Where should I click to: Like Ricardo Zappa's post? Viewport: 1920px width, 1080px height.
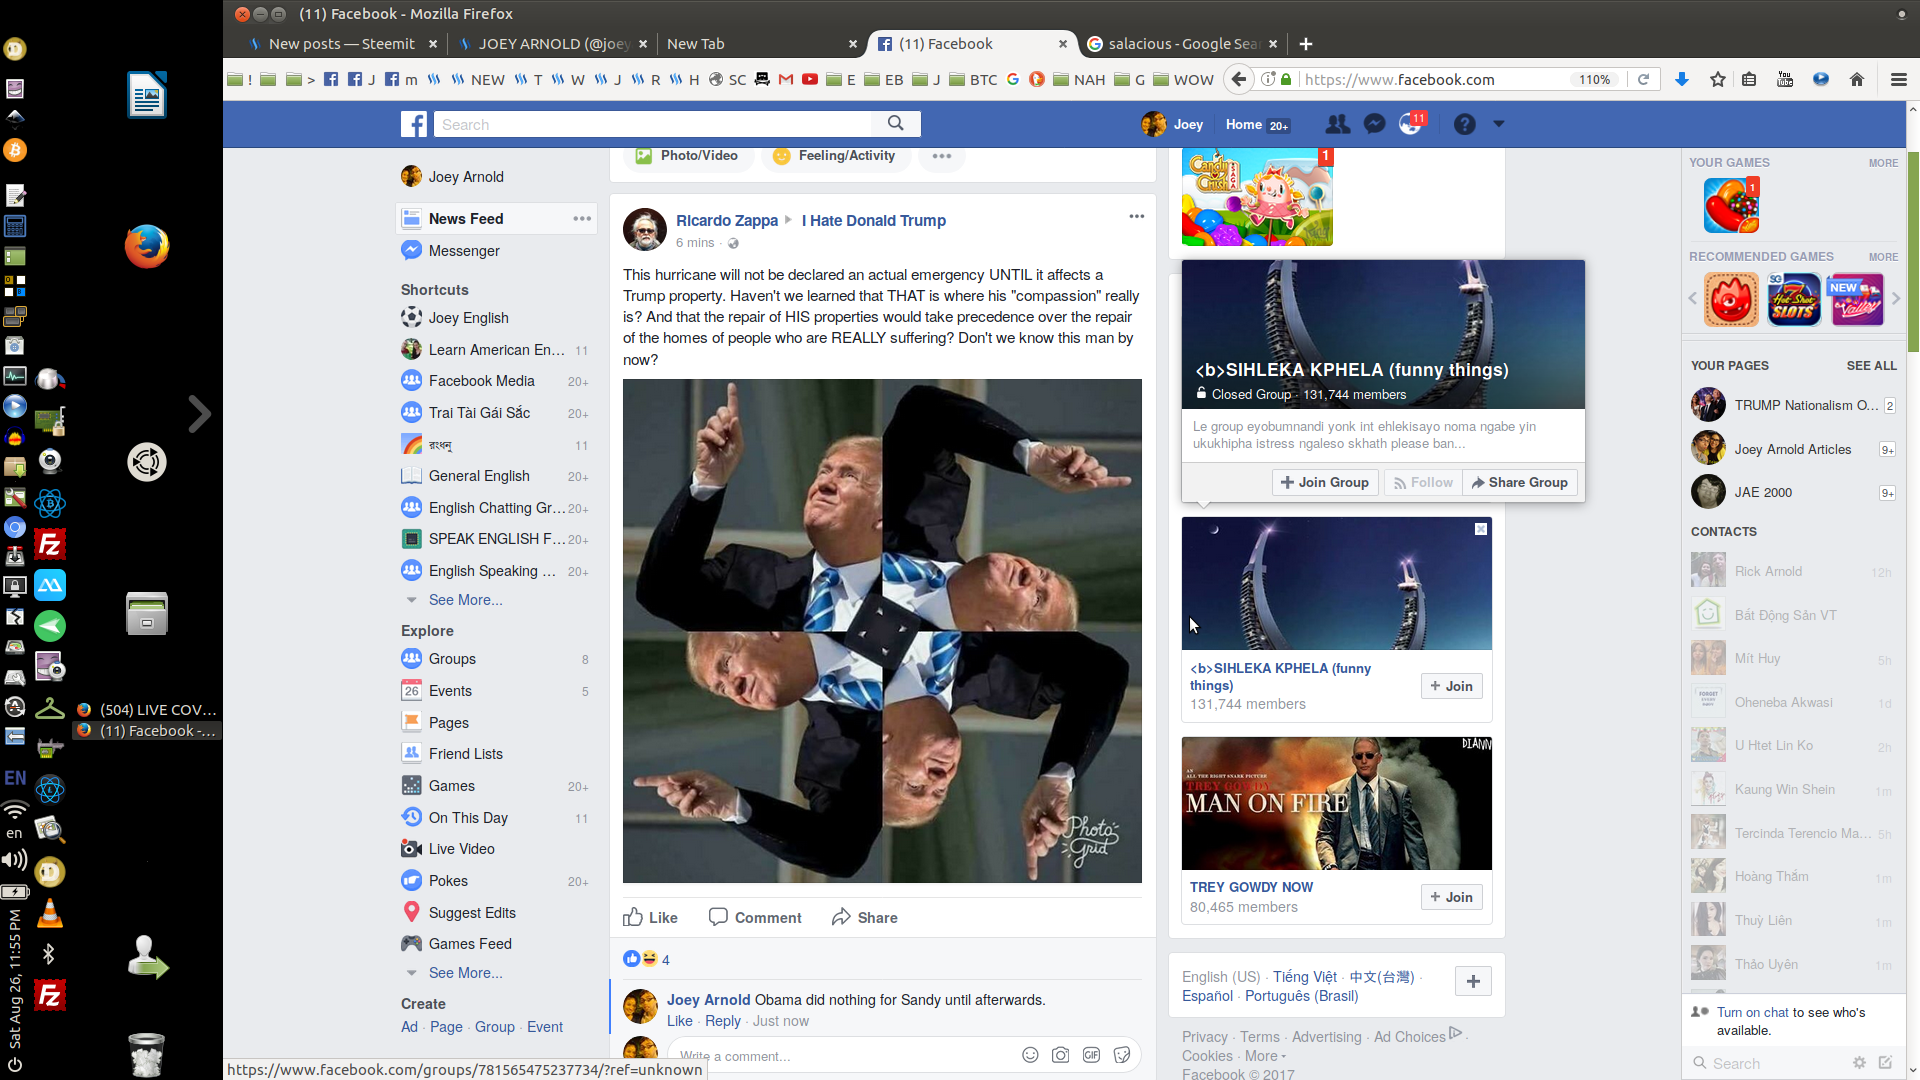(651, 917)
